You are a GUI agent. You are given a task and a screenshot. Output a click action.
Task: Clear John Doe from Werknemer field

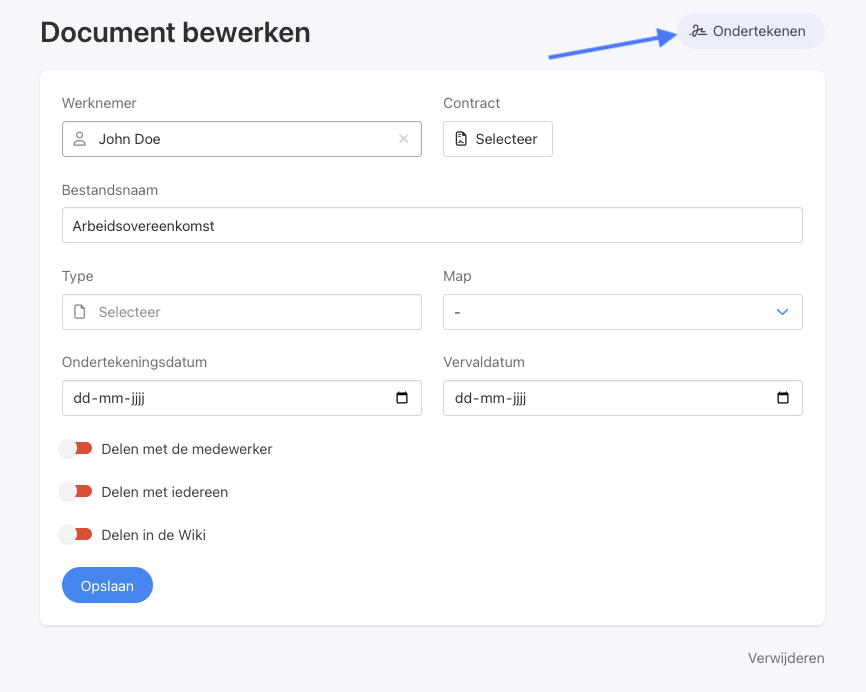404,139
